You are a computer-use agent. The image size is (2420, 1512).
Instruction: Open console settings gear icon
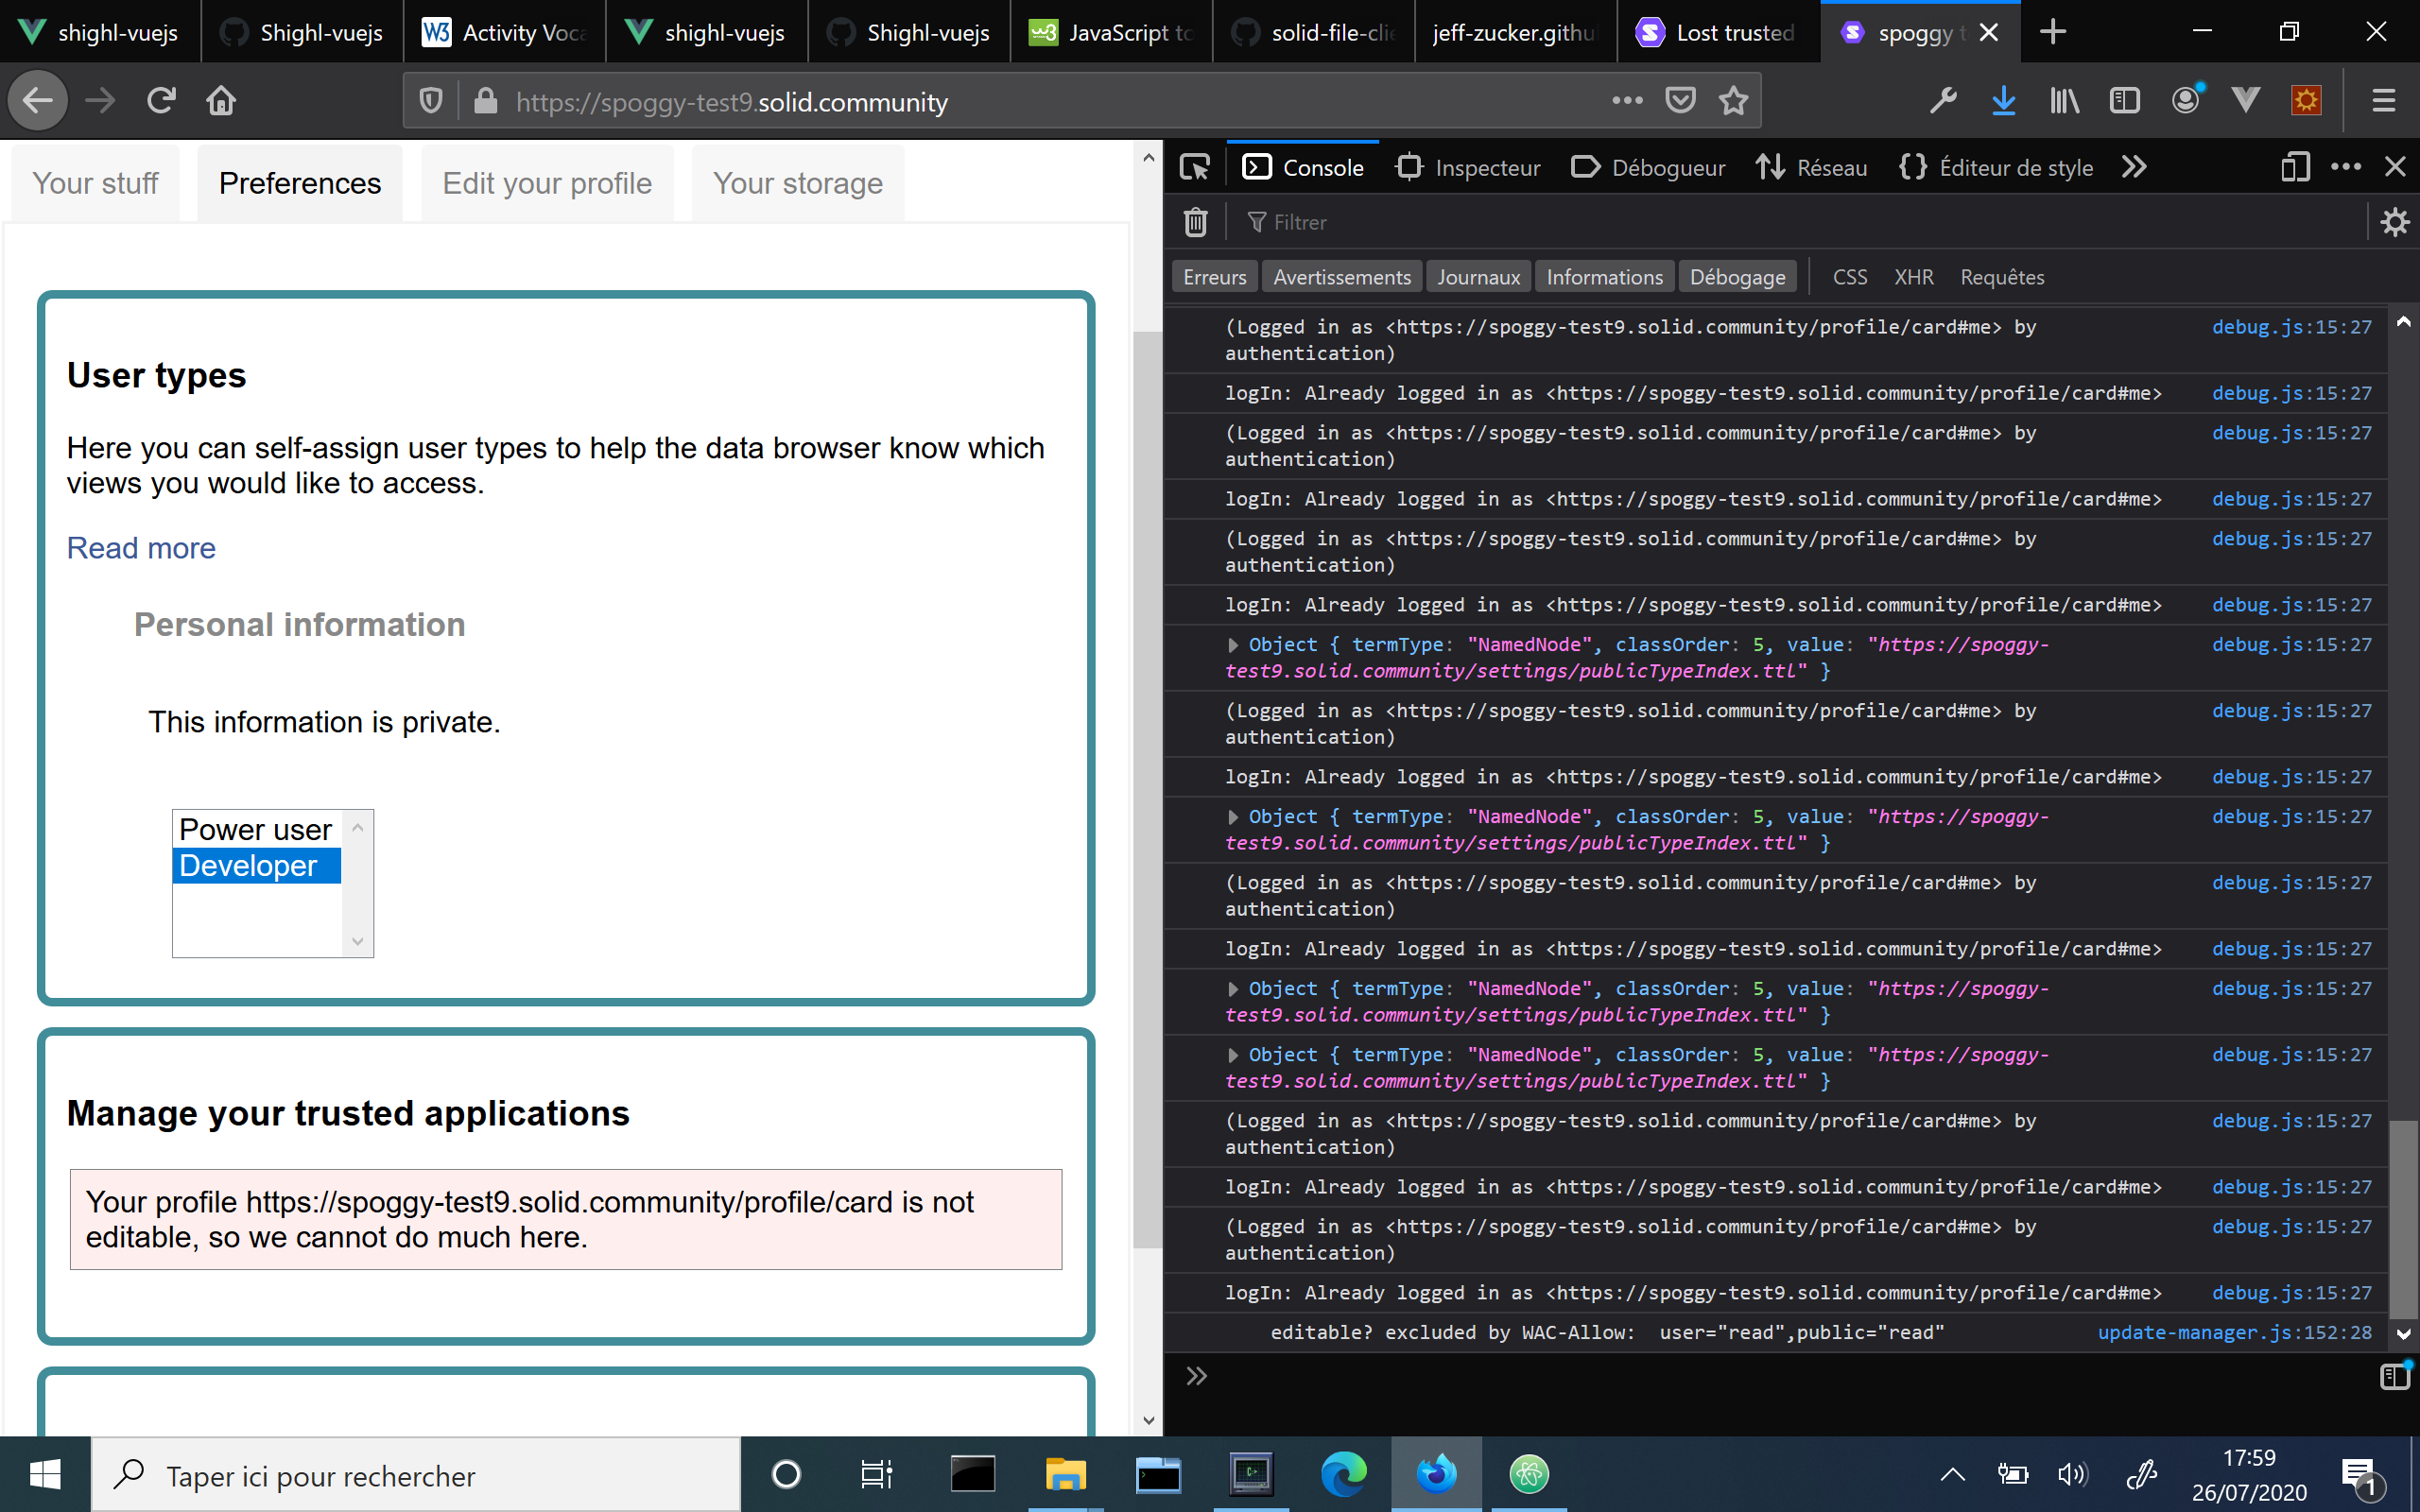point(2394,222)
